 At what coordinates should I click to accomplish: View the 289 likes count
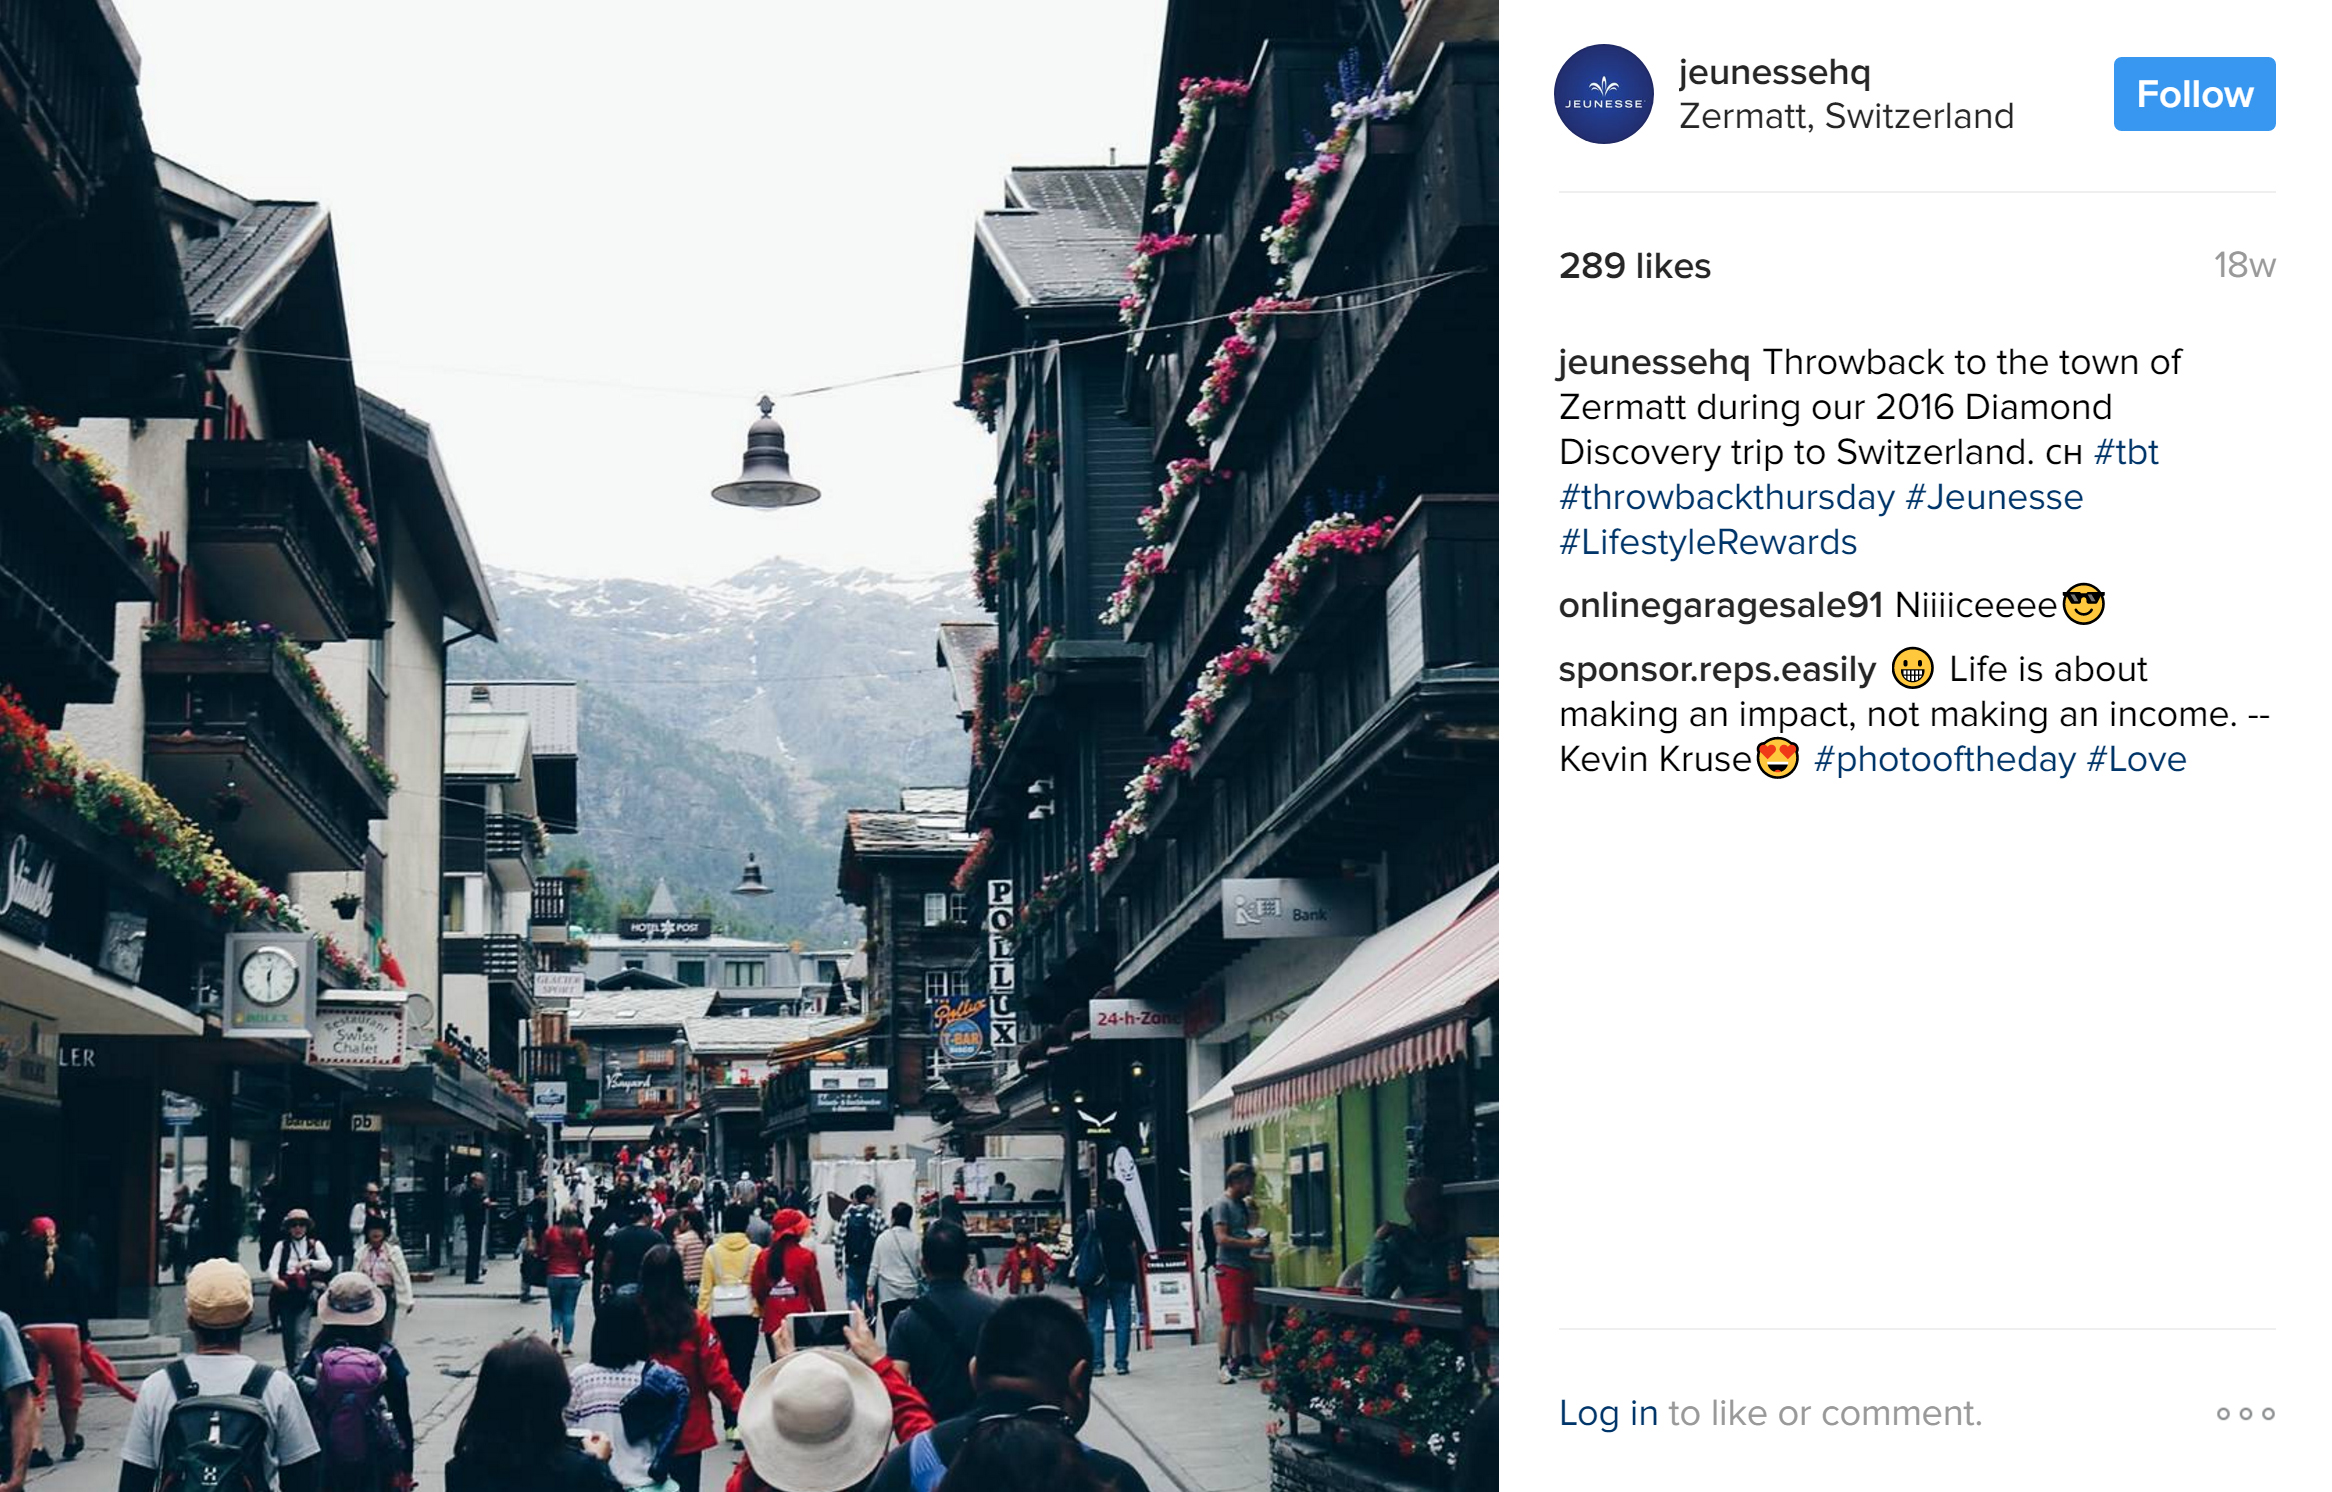tap(1634, 266)
